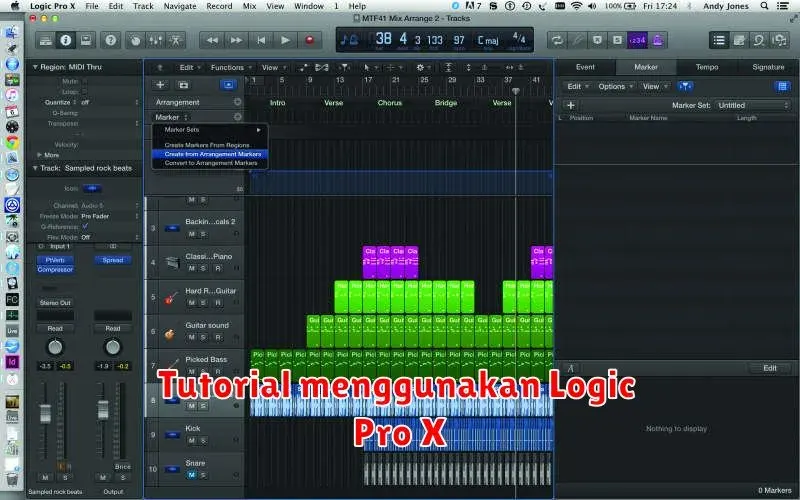Open the Freeze Mode Pre Fader dropdown
The image size is (800, 500).
click(x=110, y=216)
